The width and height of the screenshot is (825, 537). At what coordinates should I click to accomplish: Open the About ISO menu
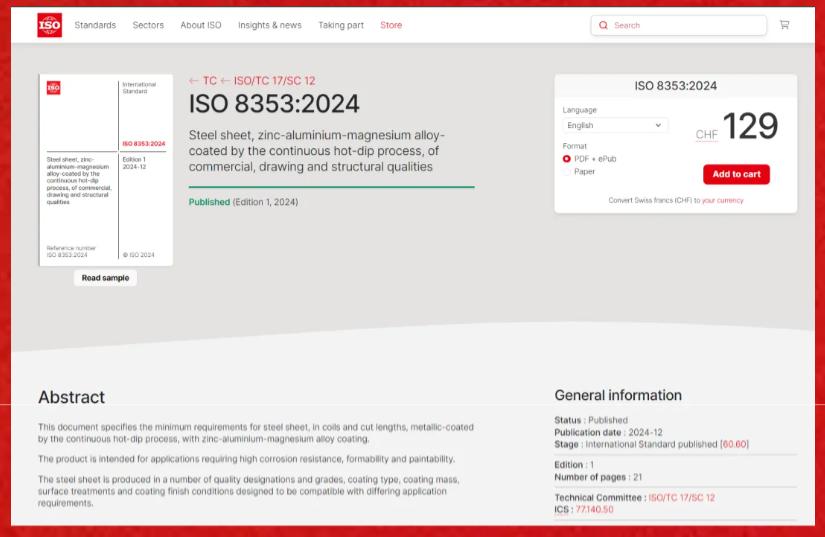[200, 25]
